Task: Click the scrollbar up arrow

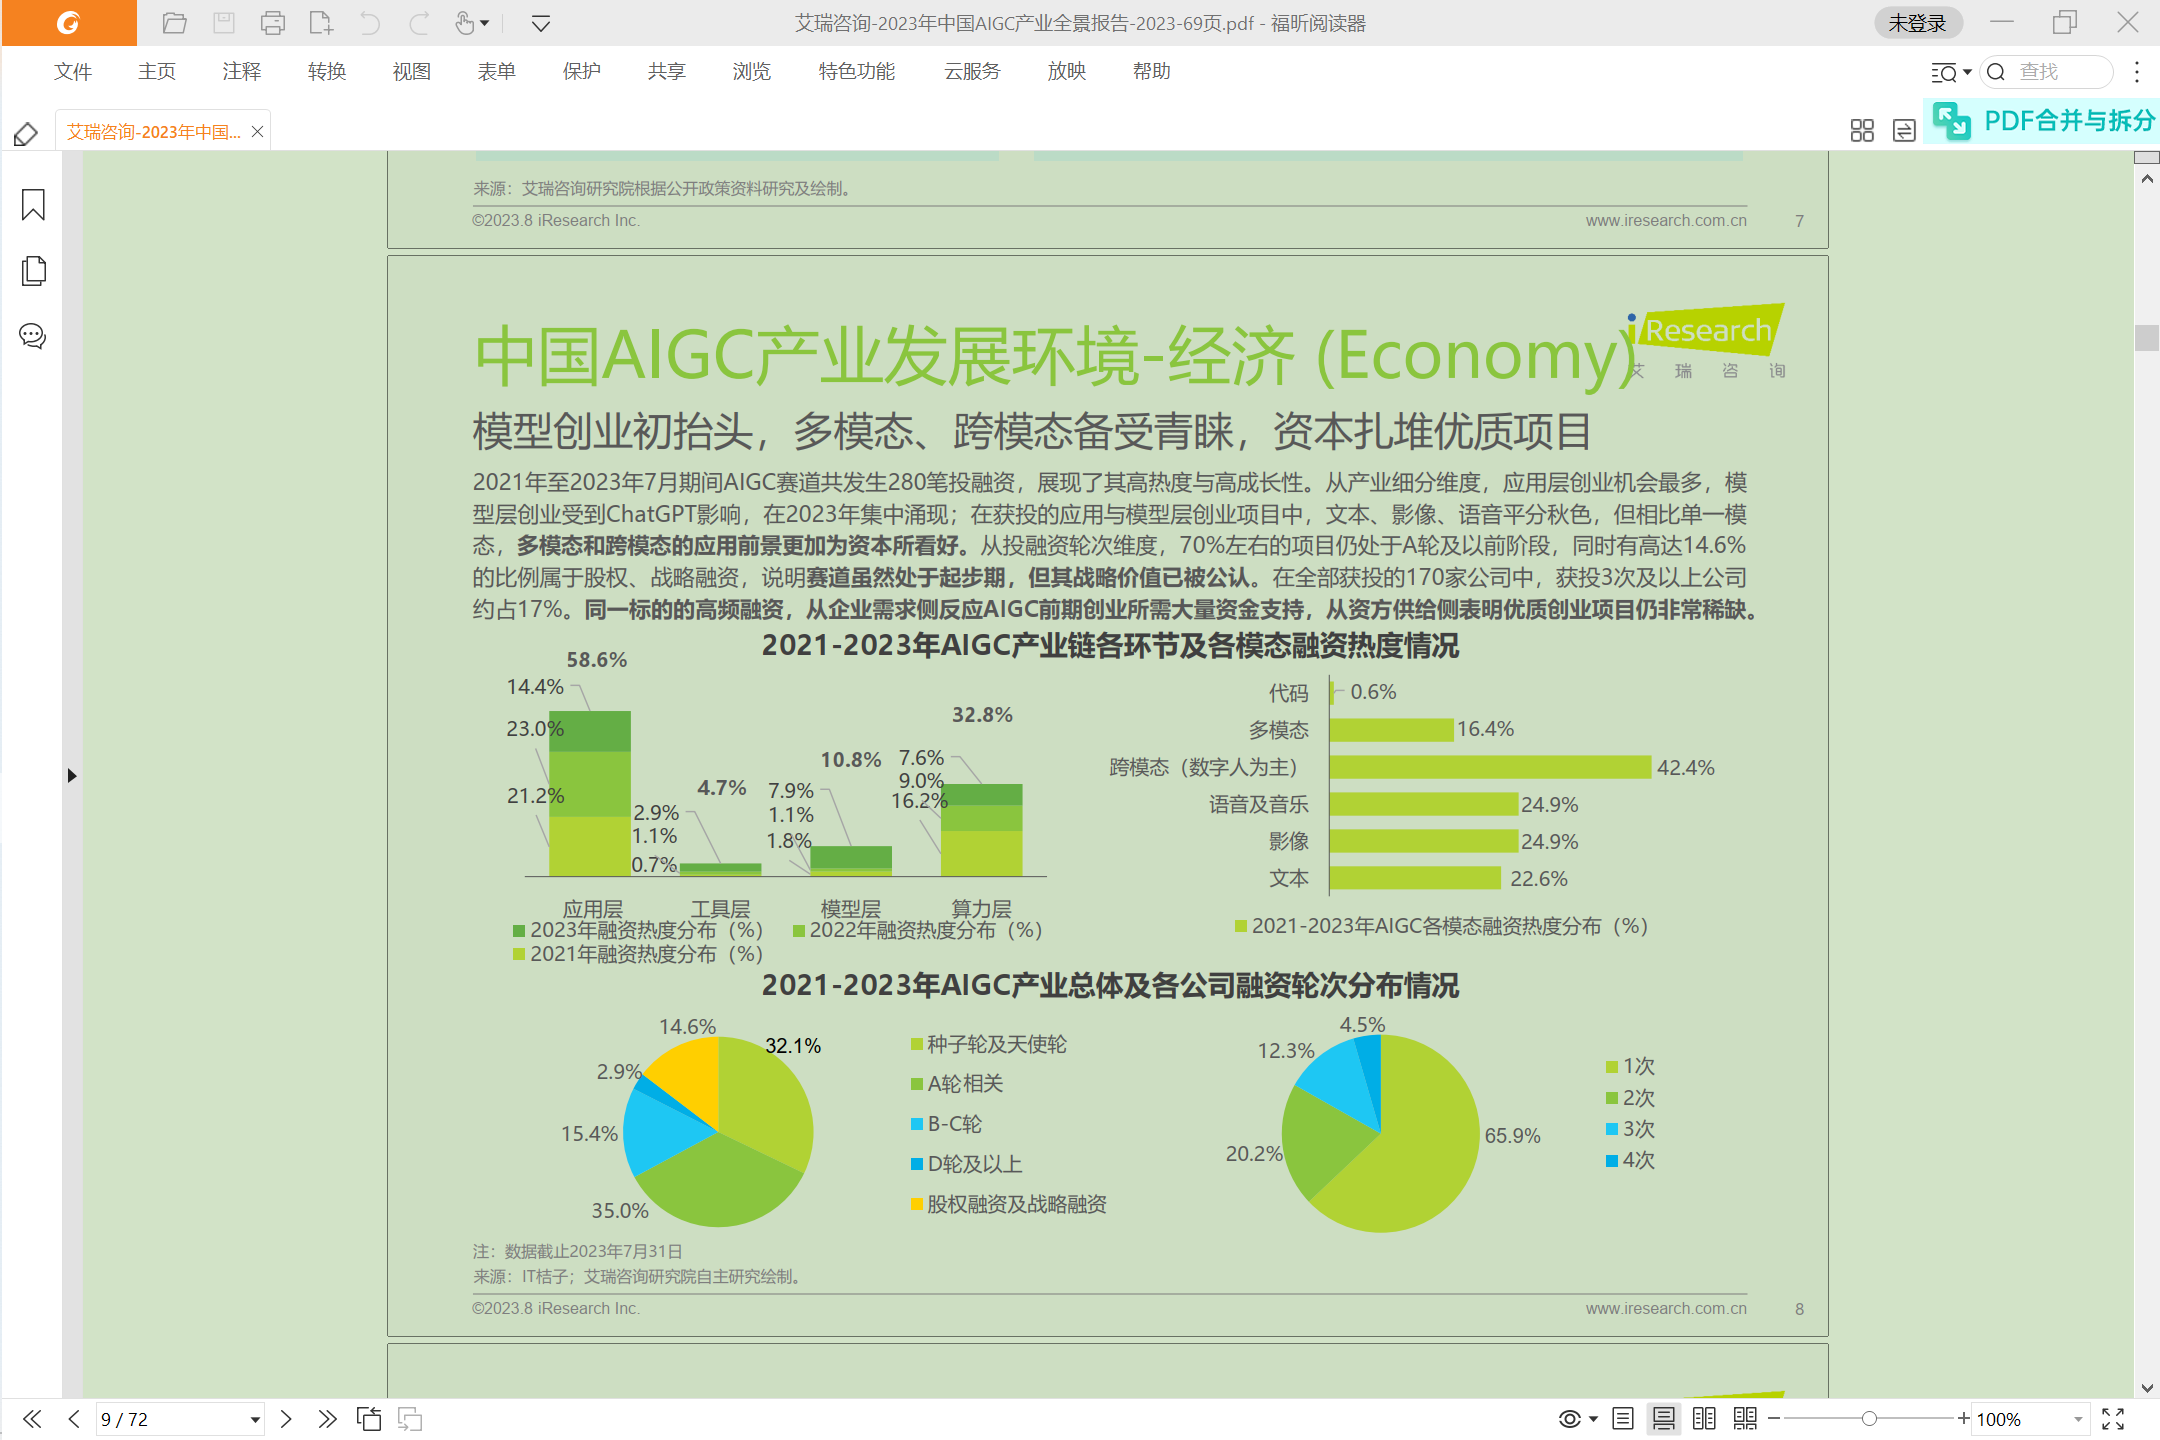Action: point(2147,179)
